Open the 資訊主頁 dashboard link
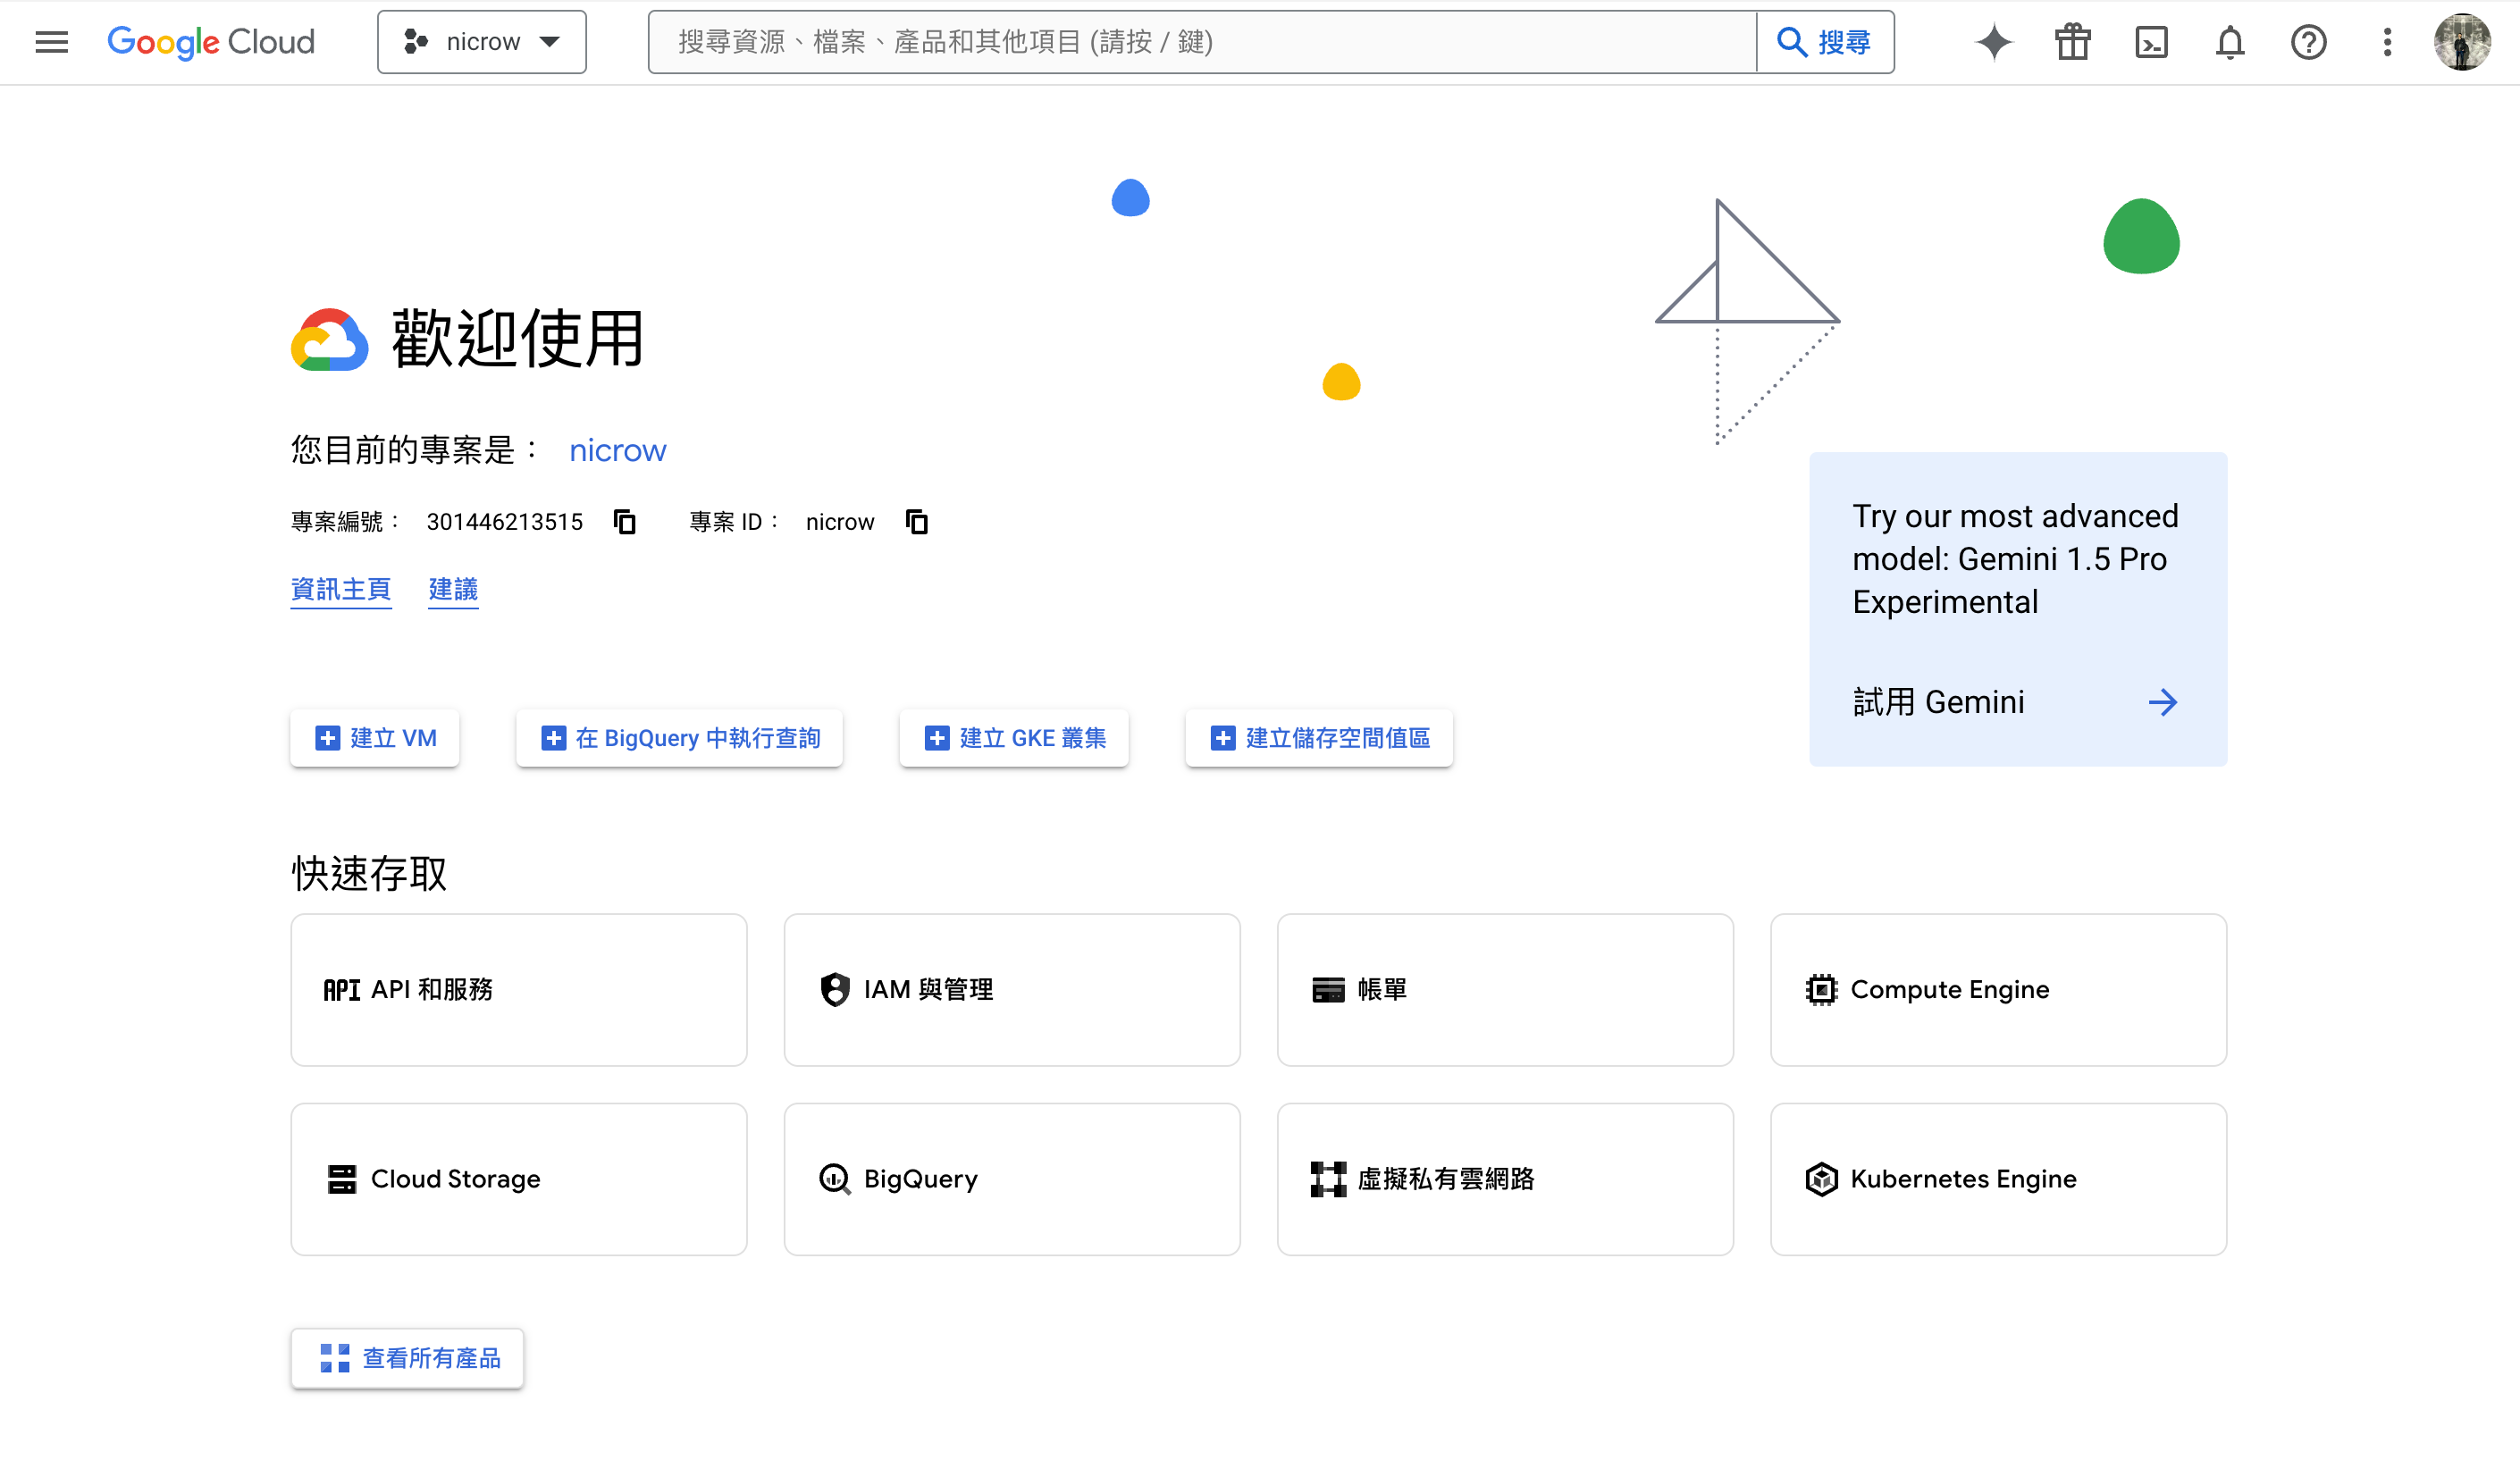 click(x=341, y=590)
